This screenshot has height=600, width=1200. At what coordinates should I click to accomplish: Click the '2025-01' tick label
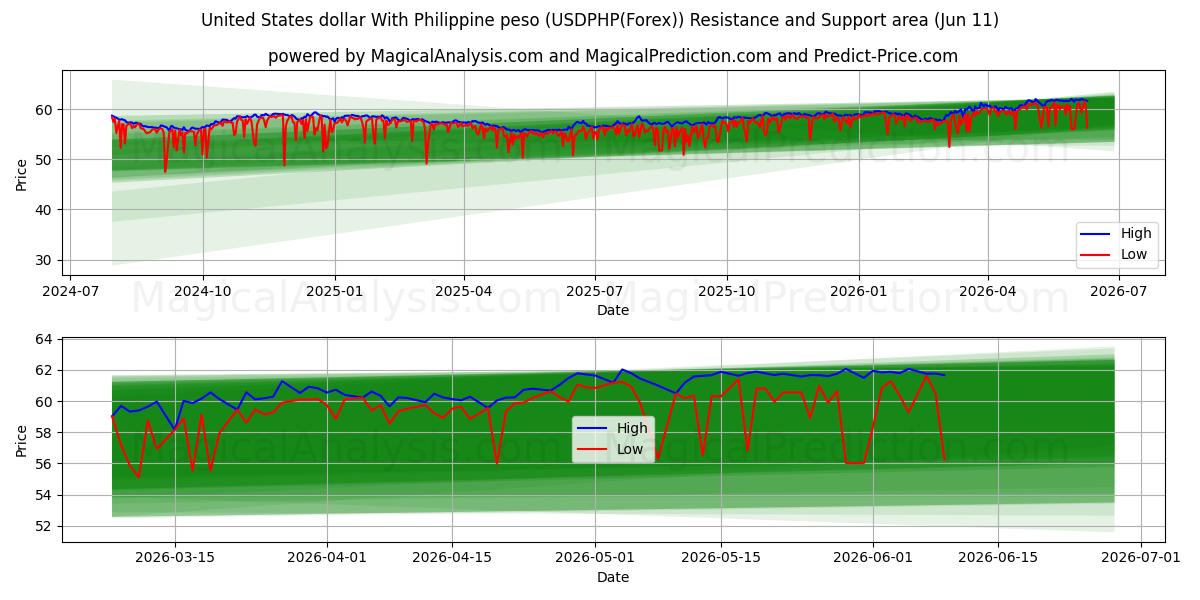[x=334, y=291]
